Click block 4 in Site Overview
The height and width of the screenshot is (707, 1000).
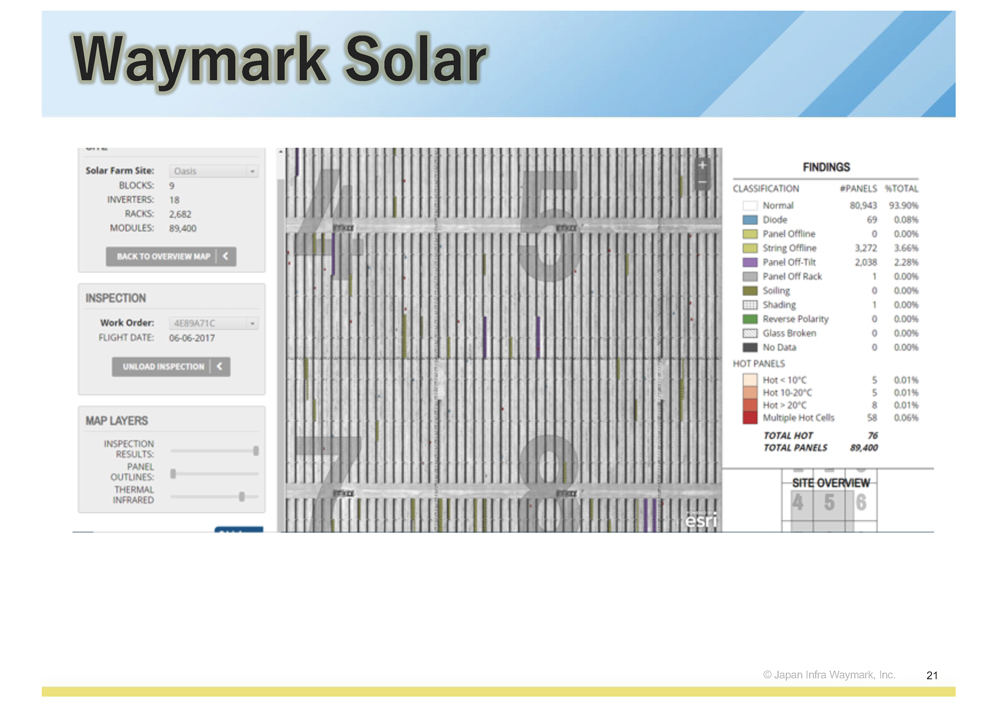(x=798, y=504)
